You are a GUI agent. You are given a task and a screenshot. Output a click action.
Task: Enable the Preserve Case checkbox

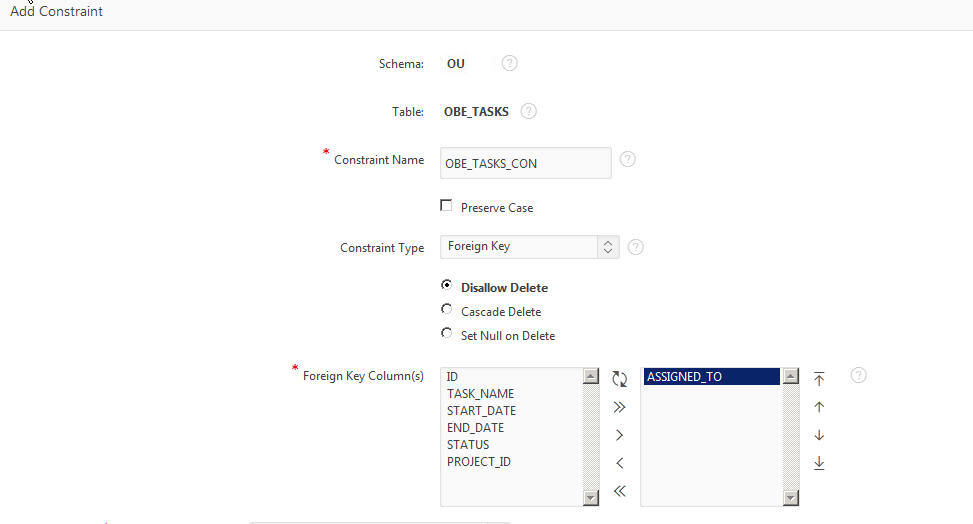[x=446, y=206]
